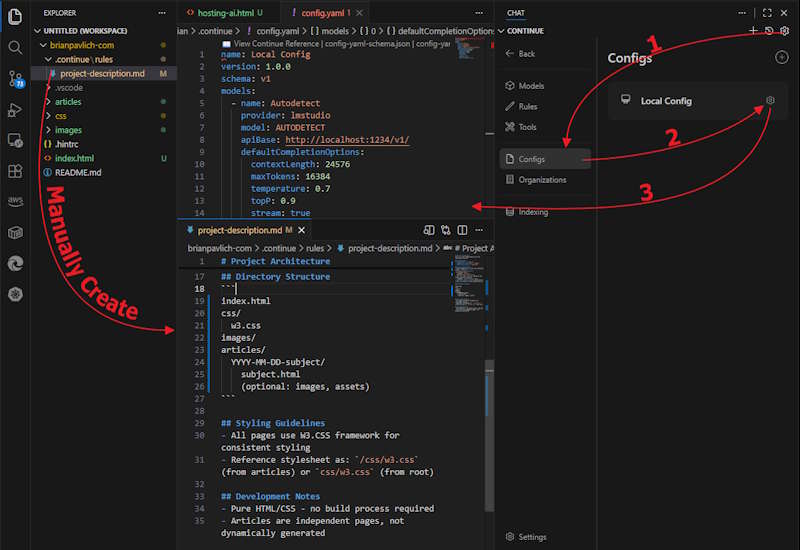
Task: Split the lower editor
Action: tap(462, 230)
